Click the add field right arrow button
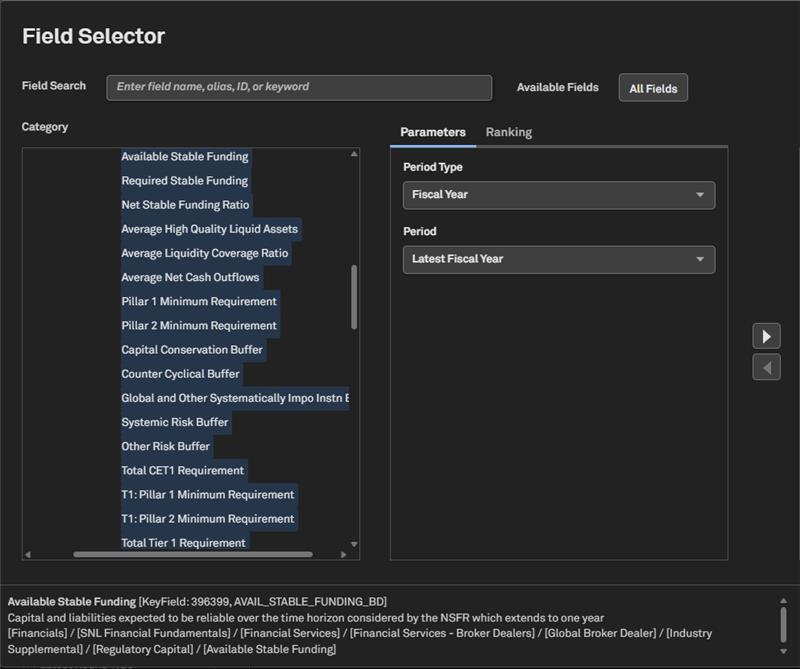Image resolution: width=800 pixels, height=669 pixels. pos(766,335)
